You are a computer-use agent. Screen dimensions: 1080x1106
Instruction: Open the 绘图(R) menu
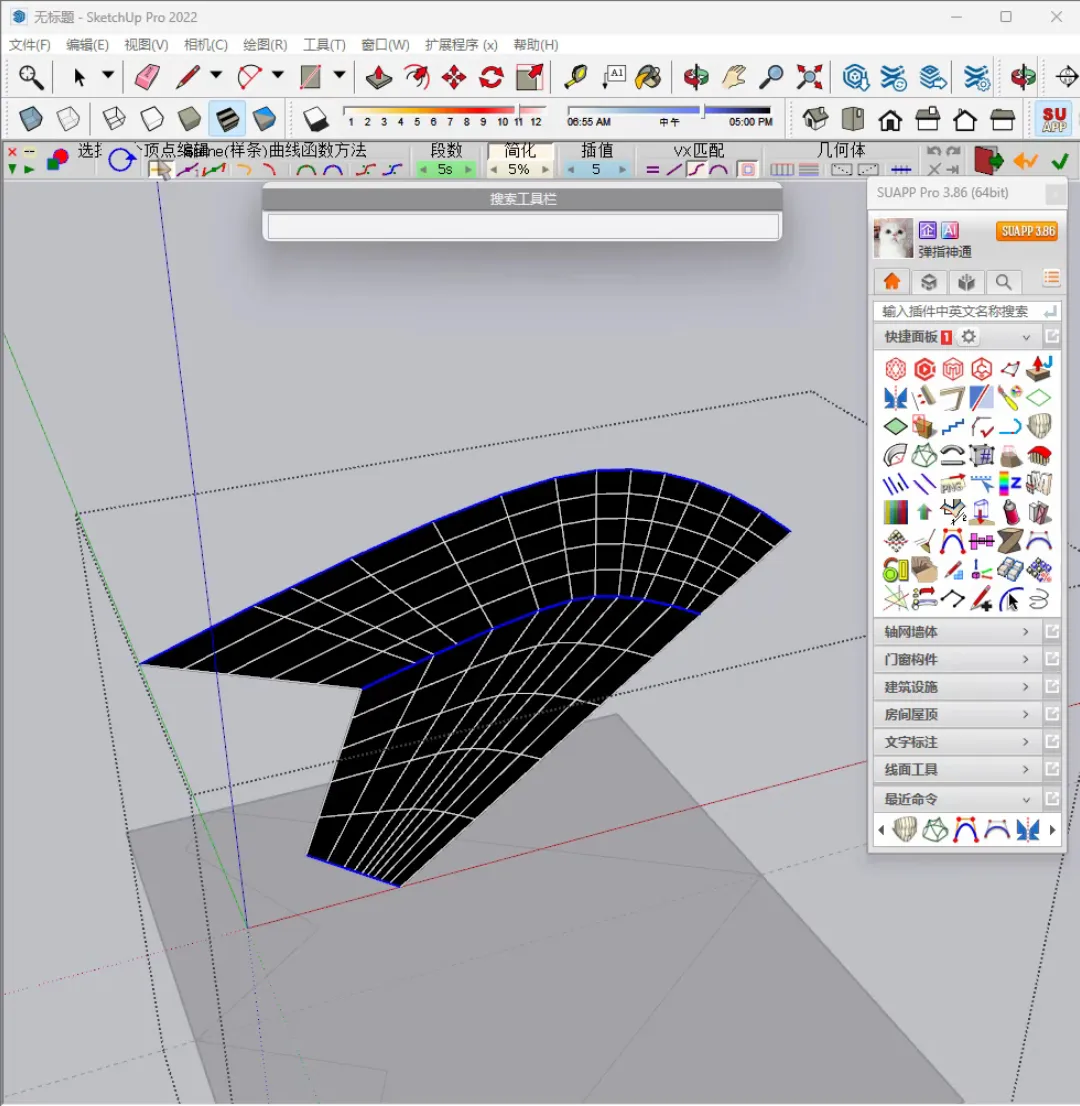[x=265, y=45]
